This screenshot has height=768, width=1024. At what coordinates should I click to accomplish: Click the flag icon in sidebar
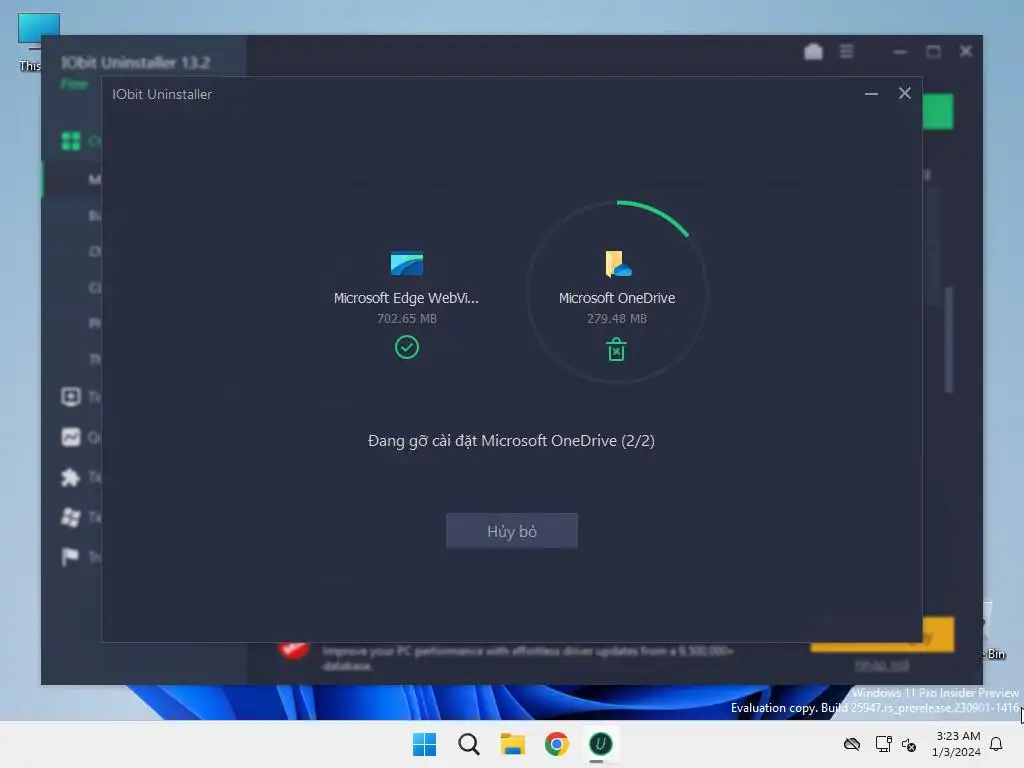[x=70, y=557]
